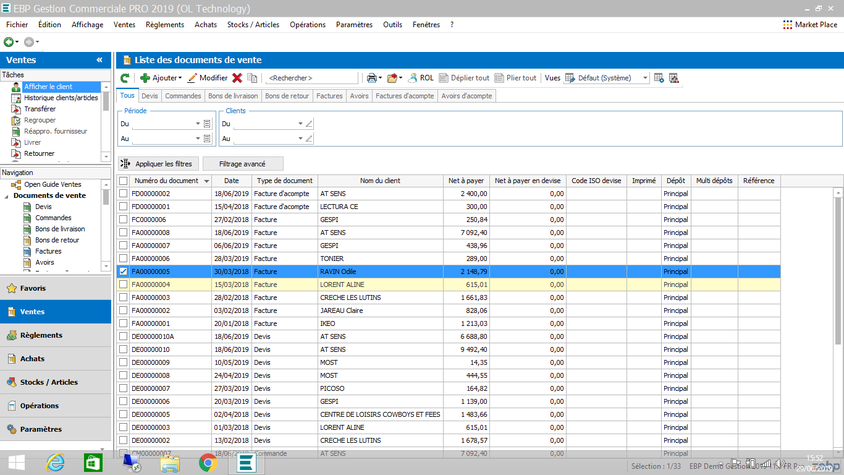Open Market Place
Image resolution: width=844 pixels, height=475 pixels.
[x=810, y=25]
